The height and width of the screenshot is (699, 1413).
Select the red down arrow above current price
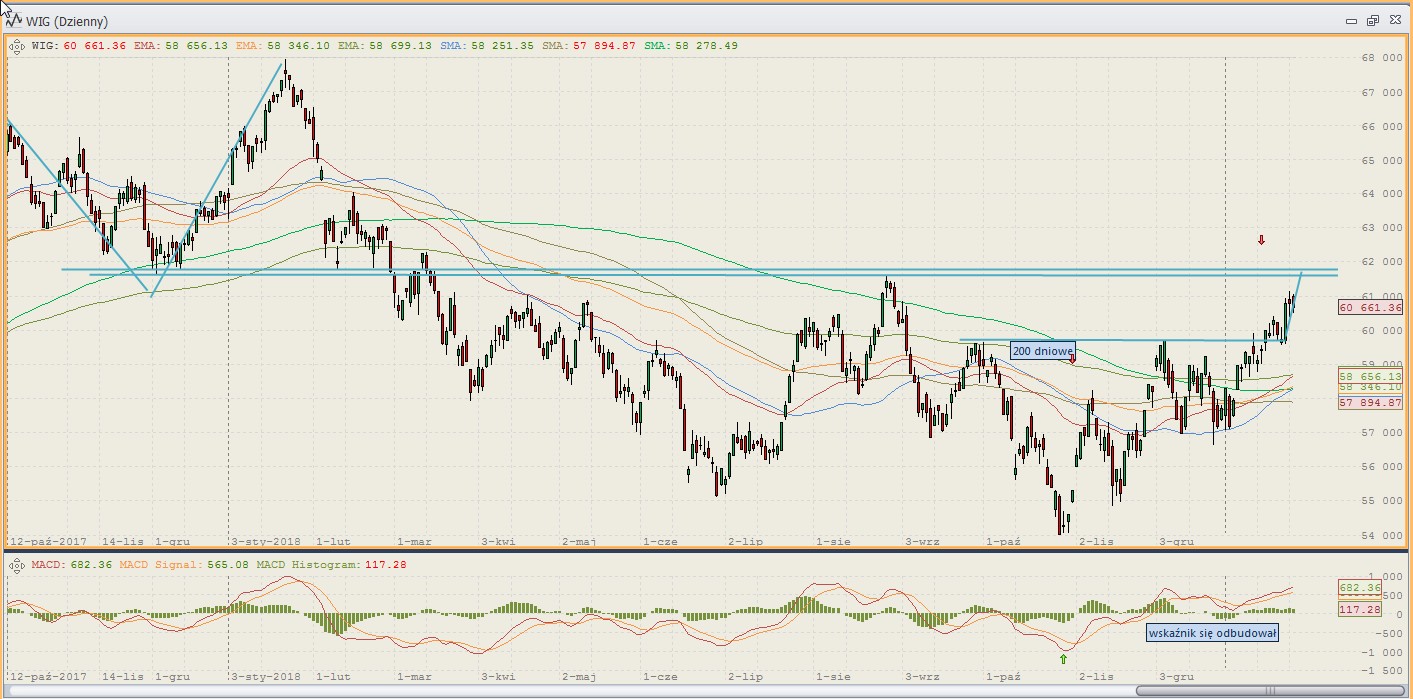pyautogui.click(x=1262, y=240)
